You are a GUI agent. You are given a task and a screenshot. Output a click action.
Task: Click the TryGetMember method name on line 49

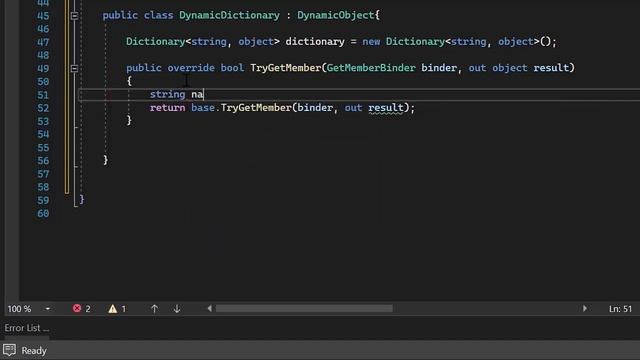point(285,68)
